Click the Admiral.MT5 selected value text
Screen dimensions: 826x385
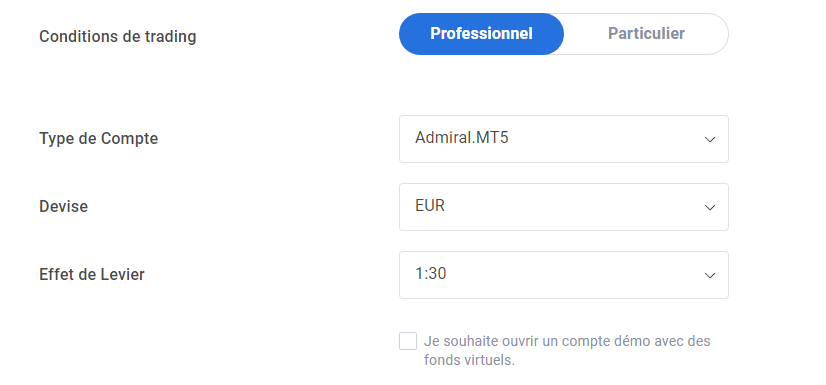462,137
